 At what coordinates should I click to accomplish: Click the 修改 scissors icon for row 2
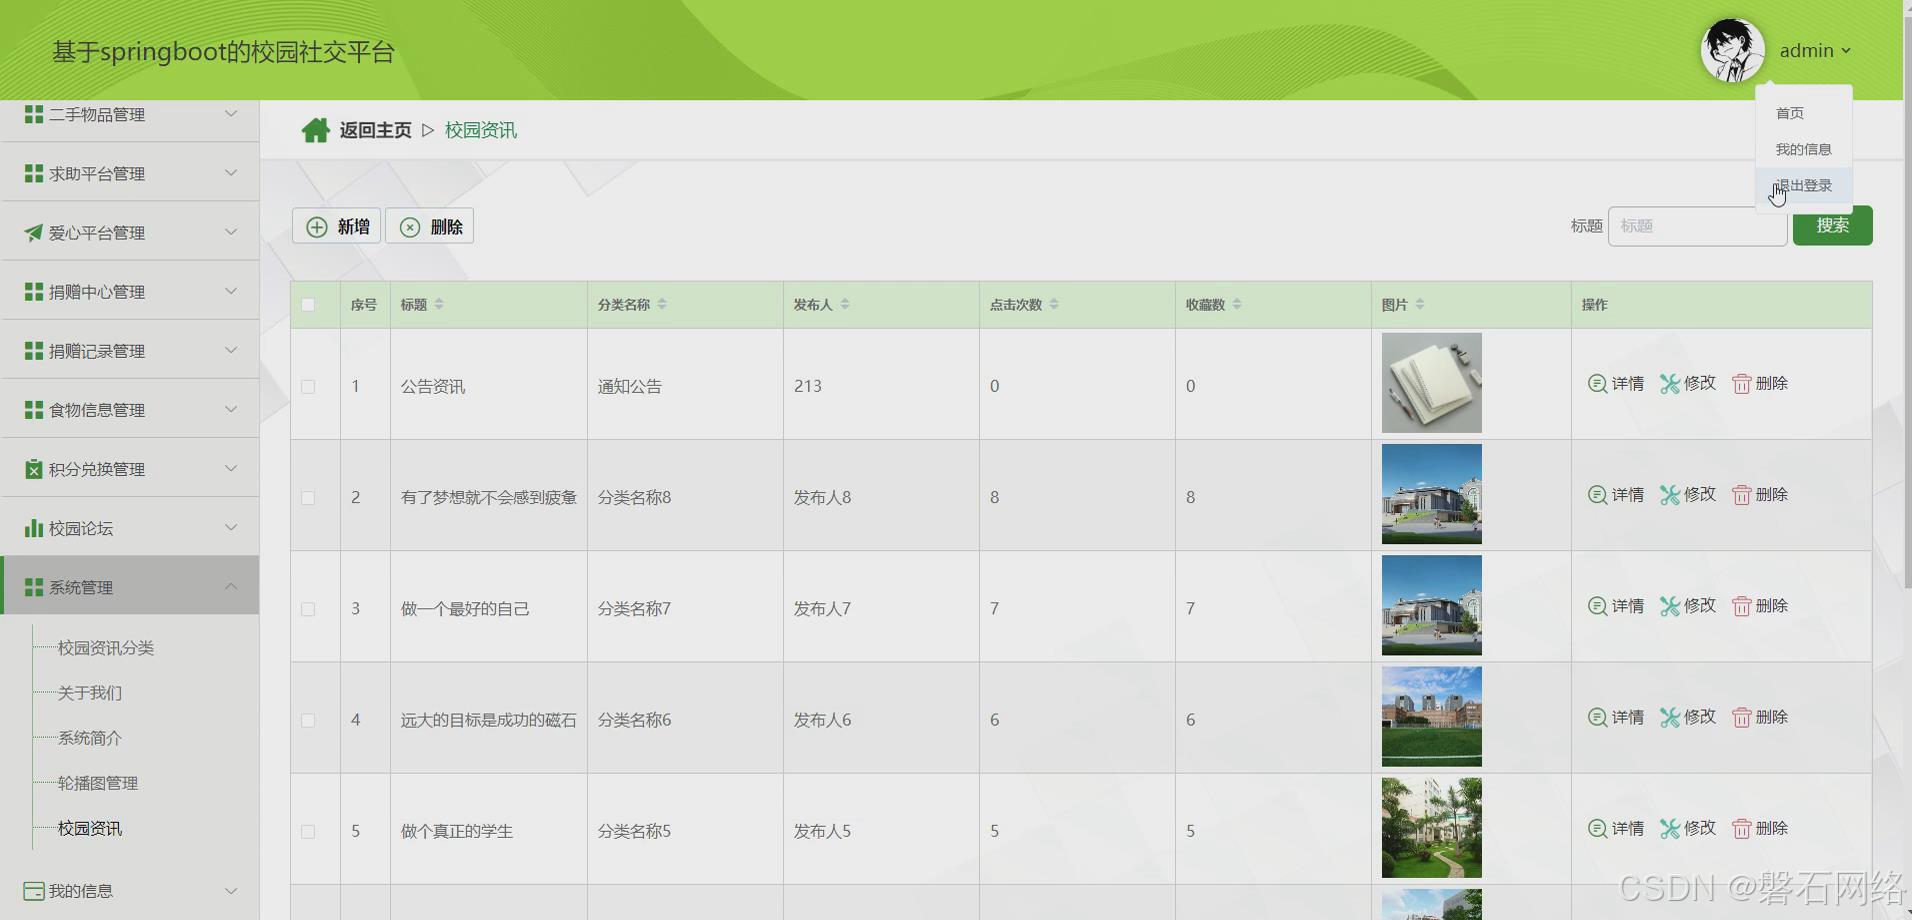click(x=1668, y=494)
